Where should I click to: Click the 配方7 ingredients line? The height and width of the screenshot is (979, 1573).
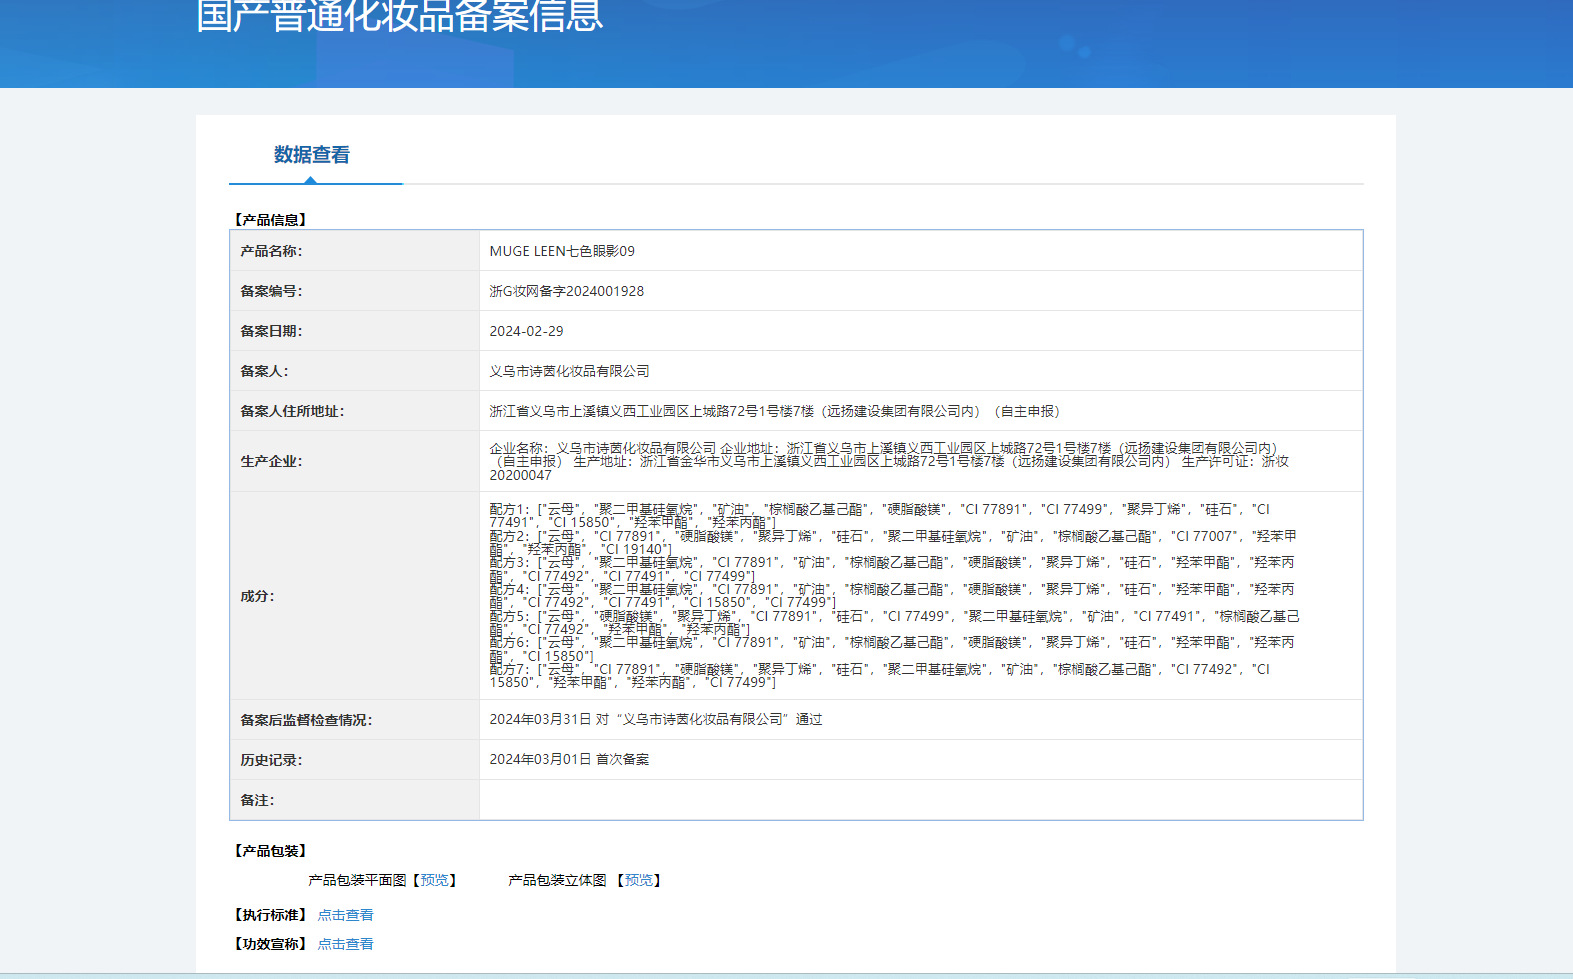pyautogui.click(x=880, y=676)
